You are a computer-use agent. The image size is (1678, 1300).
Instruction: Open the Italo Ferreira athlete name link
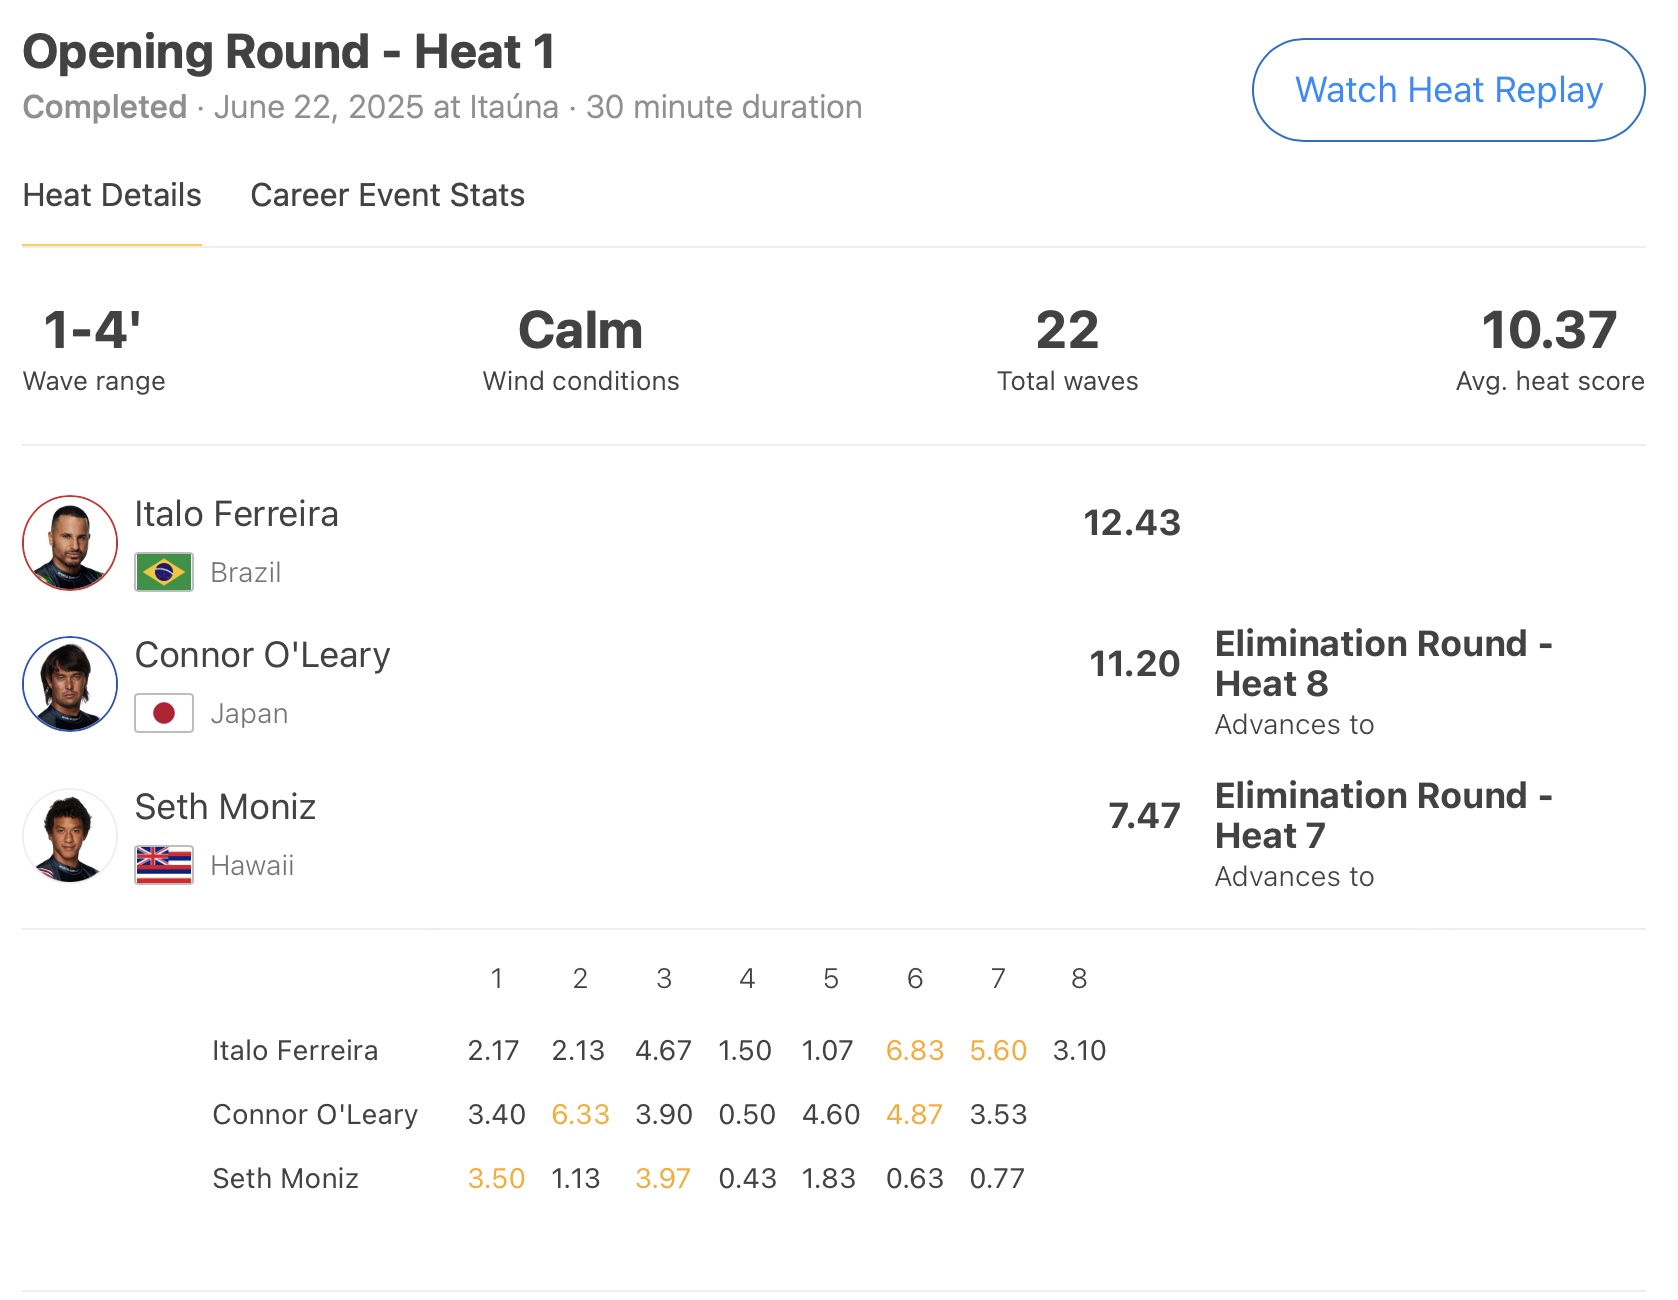click(x=236, y=514)
